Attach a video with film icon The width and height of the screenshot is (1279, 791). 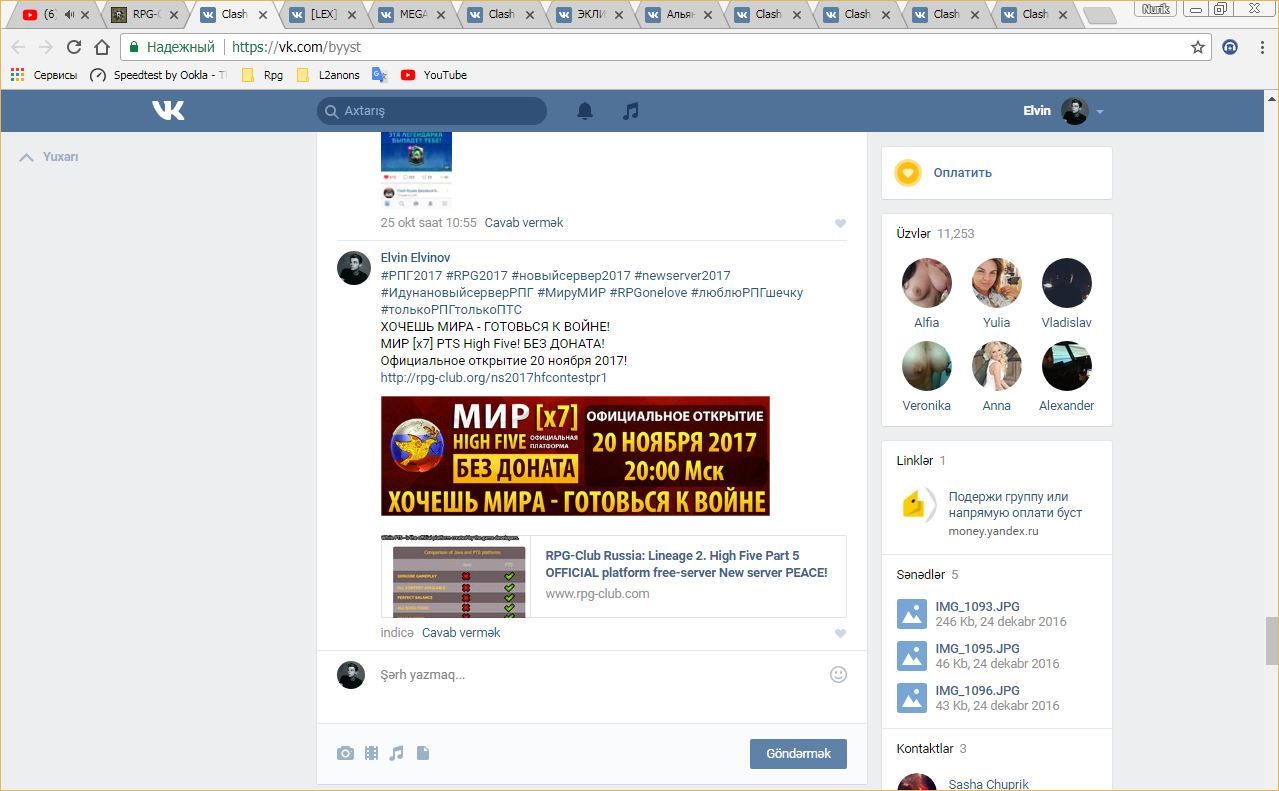[371, 753]
